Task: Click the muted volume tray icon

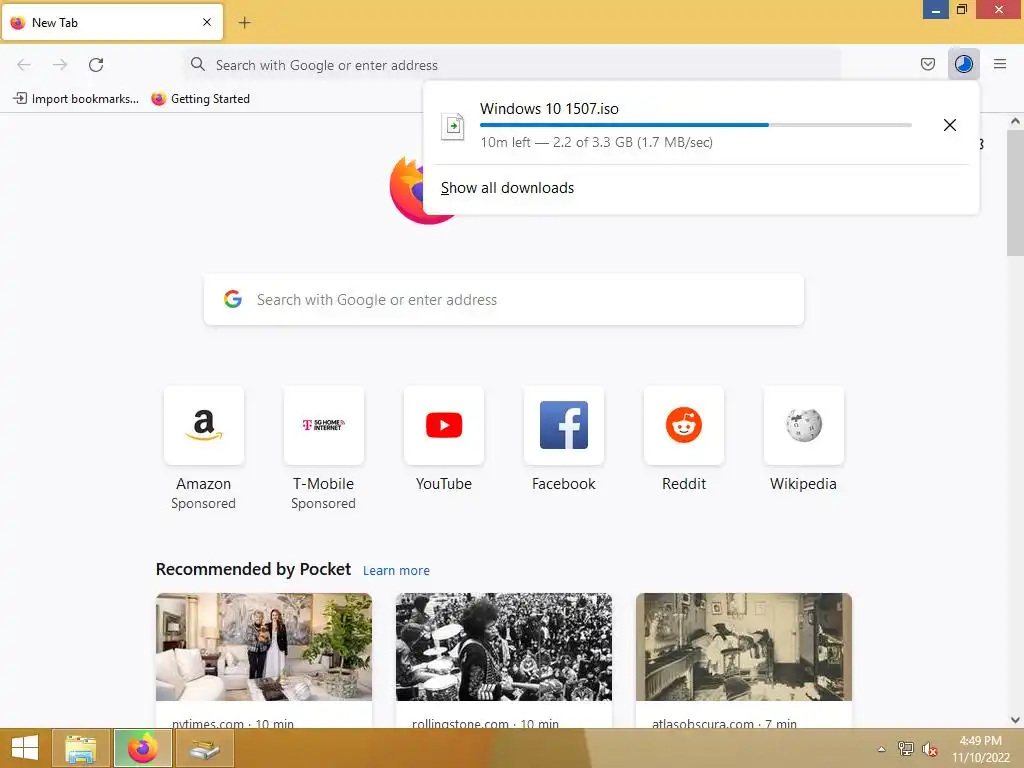Action: [929, 749]
